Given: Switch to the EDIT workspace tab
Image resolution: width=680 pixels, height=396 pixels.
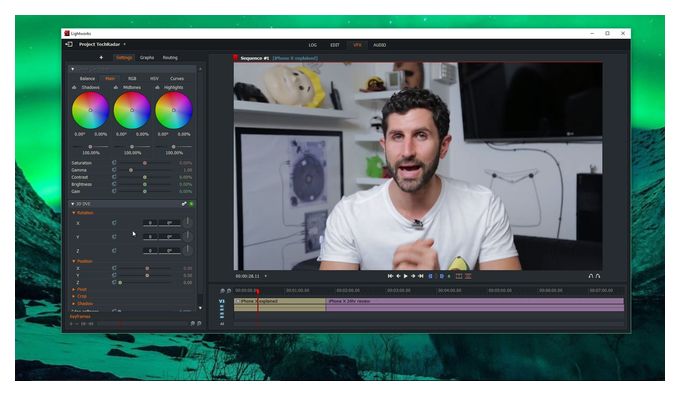Looking at the screenshot, I should (335, 45).
